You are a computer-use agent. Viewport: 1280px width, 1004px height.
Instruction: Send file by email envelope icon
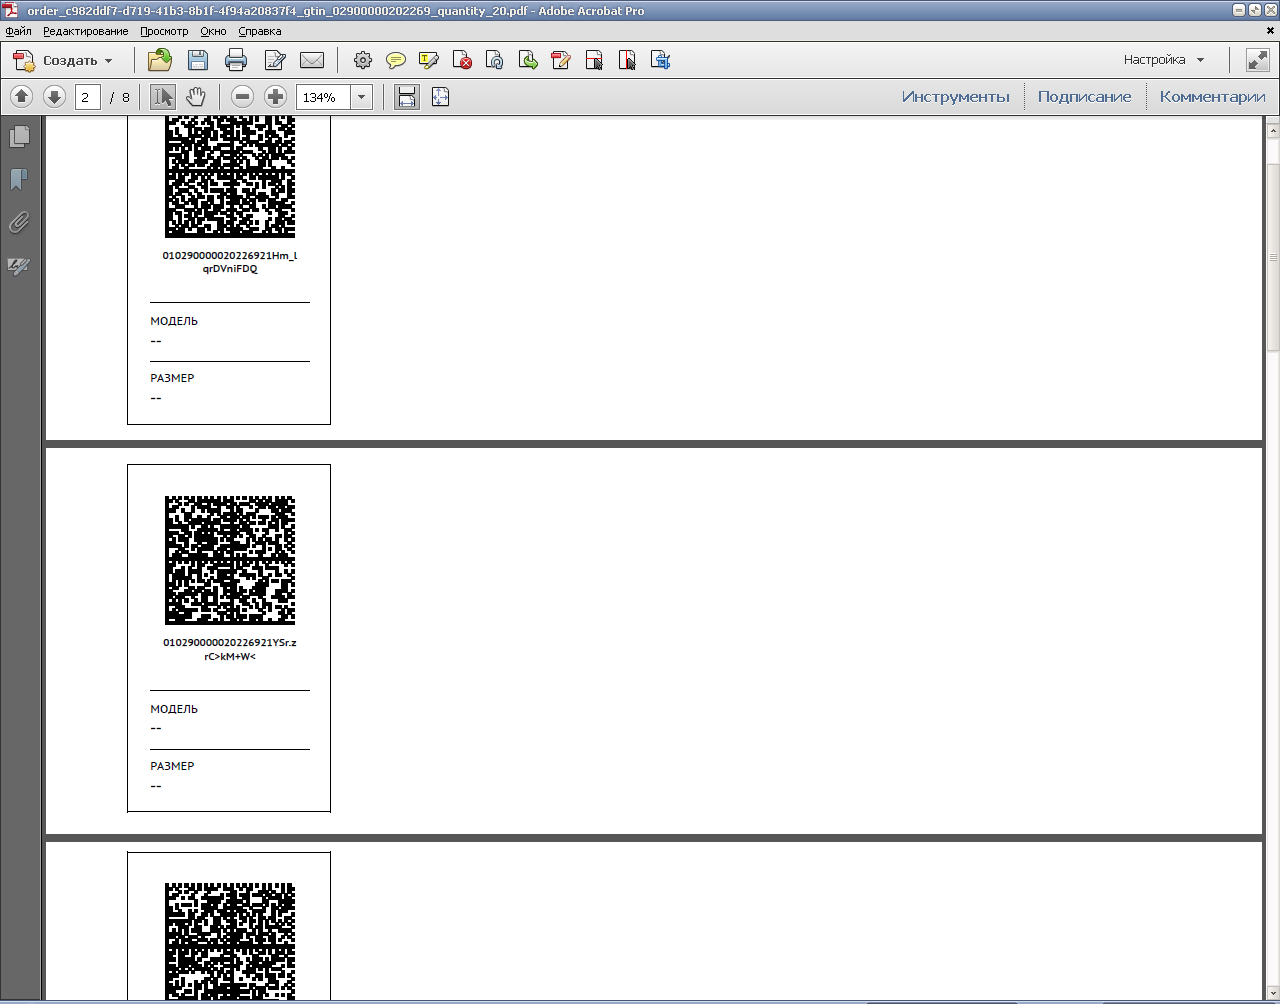coord(312,60)
